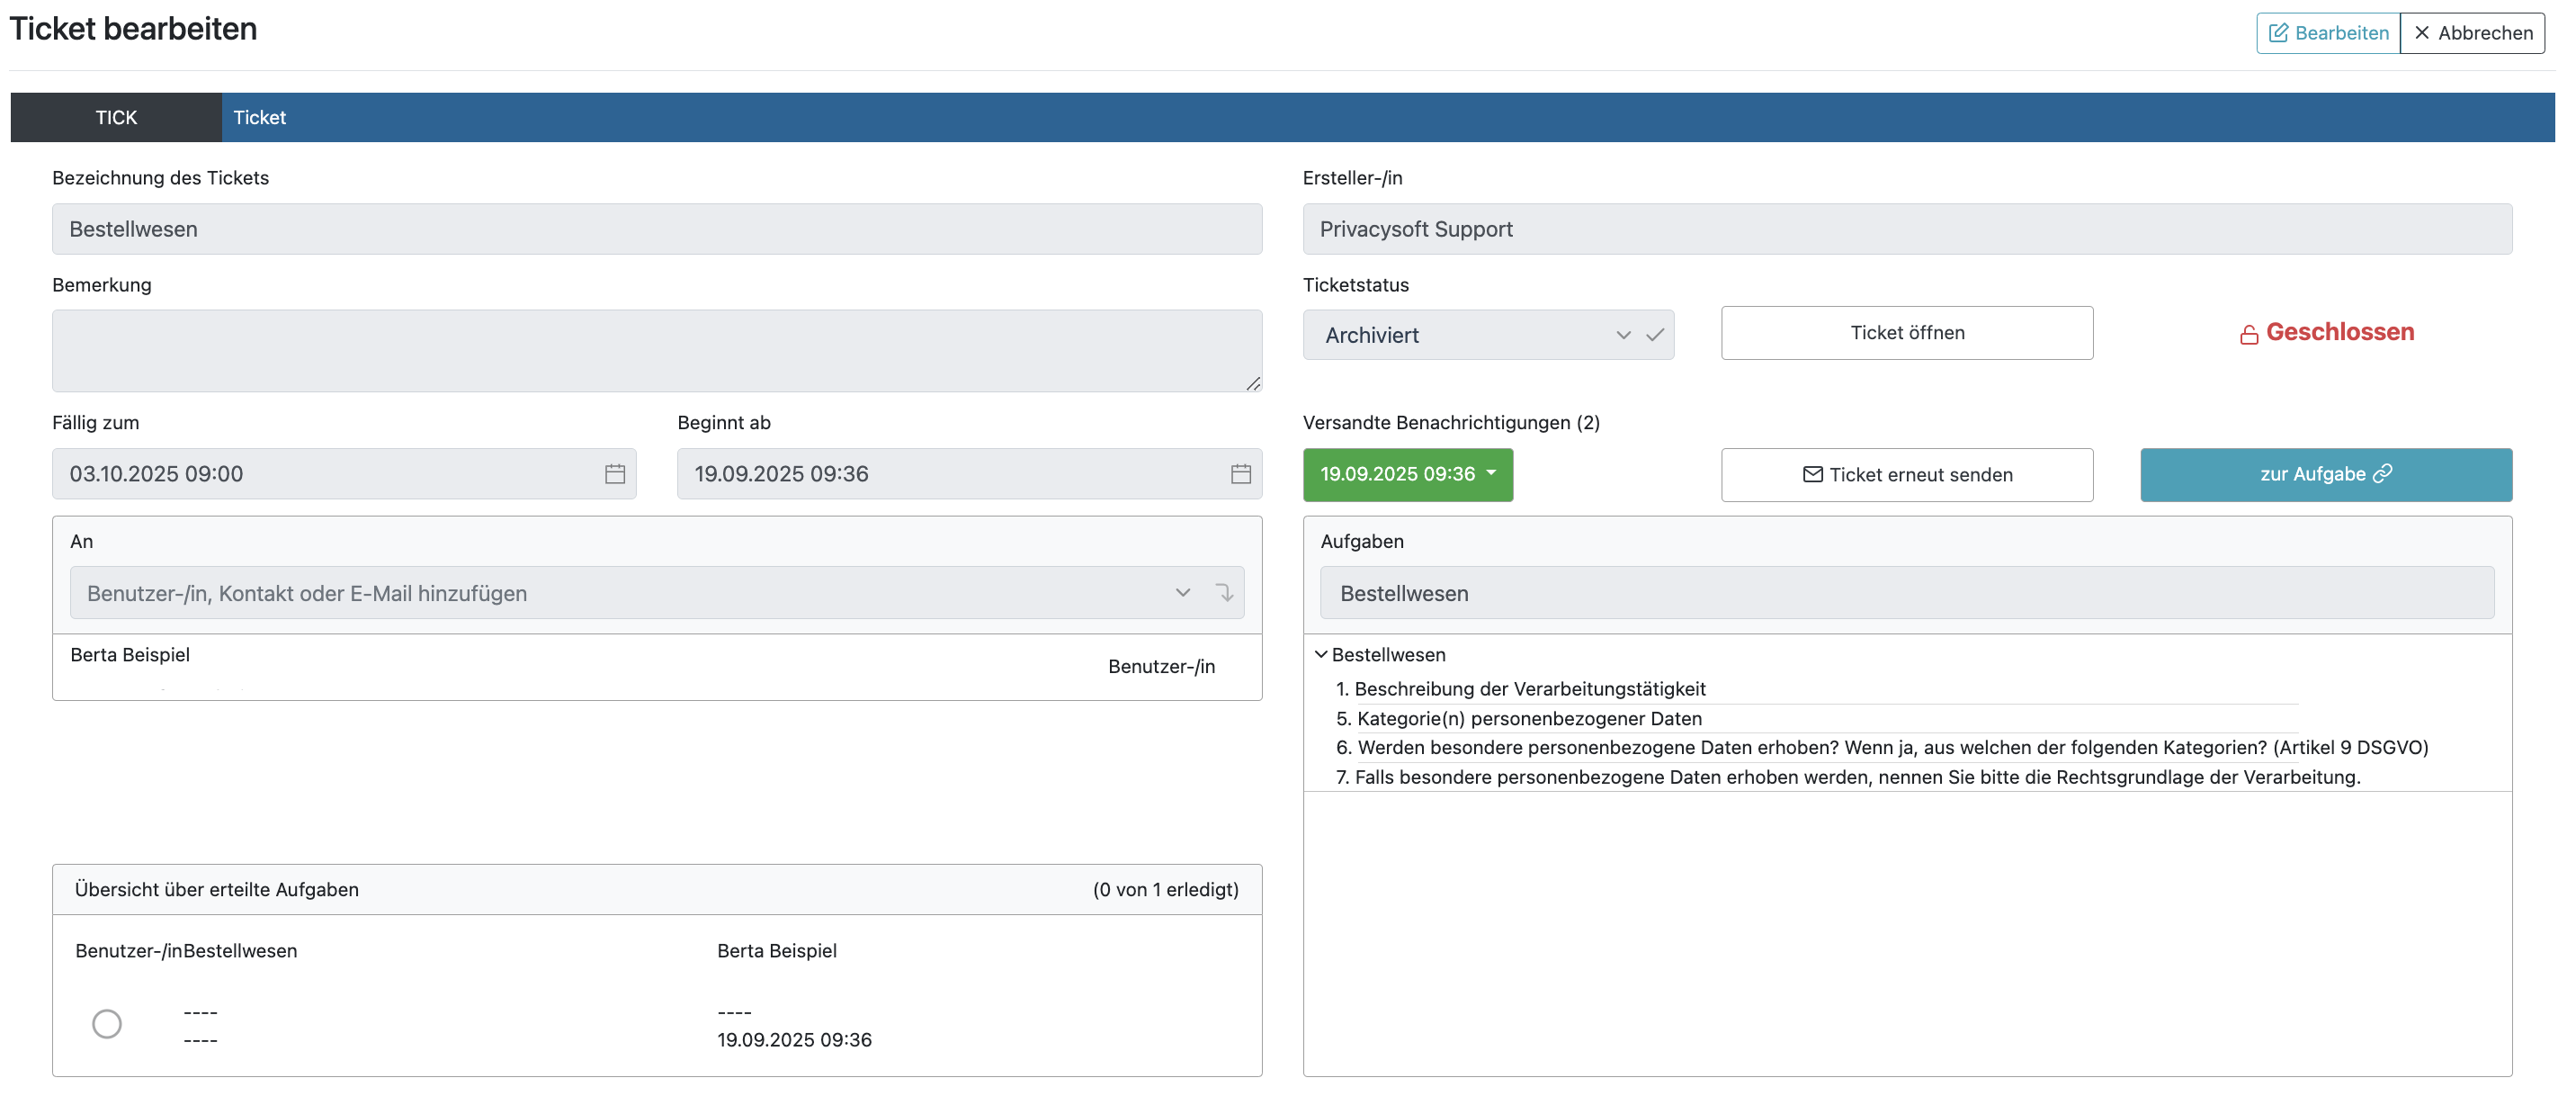Click the enter arrow icon in An field
The image size is (2576, 1105).
click(x=1224, y=593)
